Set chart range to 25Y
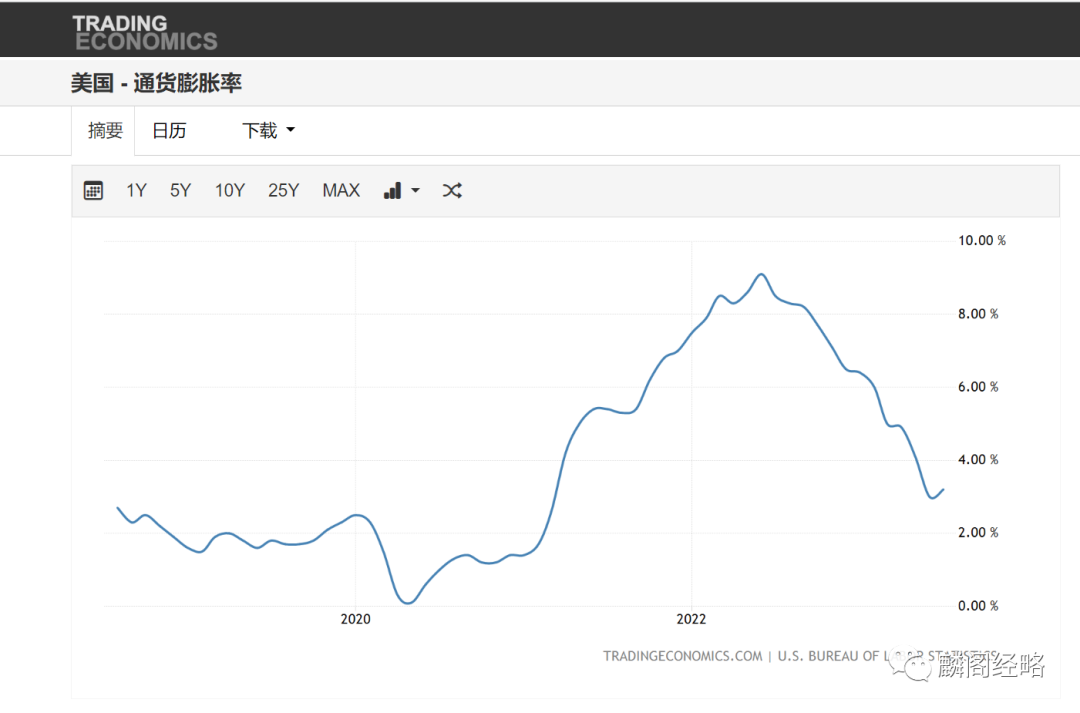1080x713 pixels. (x=284, y=191)
